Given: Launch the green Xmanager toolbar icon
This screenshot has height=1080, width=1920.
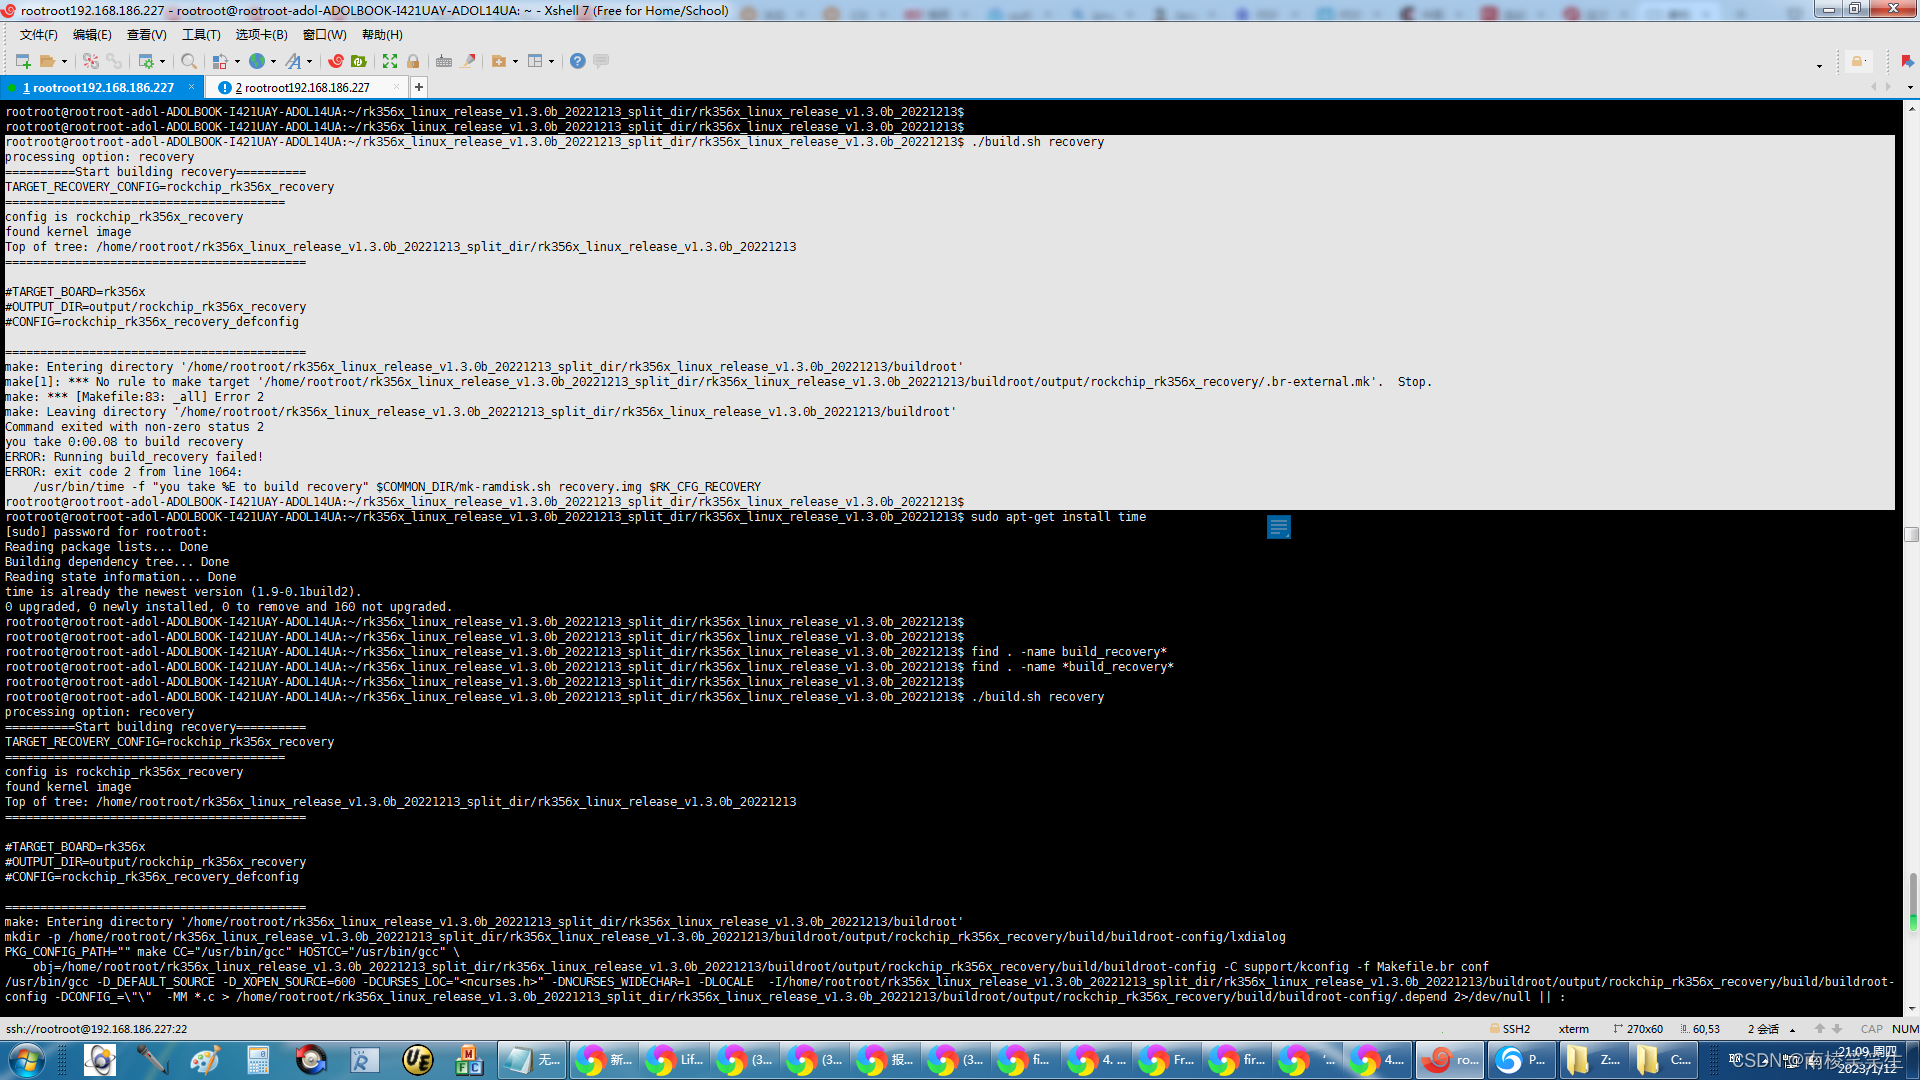Looking at the screenshot, I should click(x=358, y=61).
